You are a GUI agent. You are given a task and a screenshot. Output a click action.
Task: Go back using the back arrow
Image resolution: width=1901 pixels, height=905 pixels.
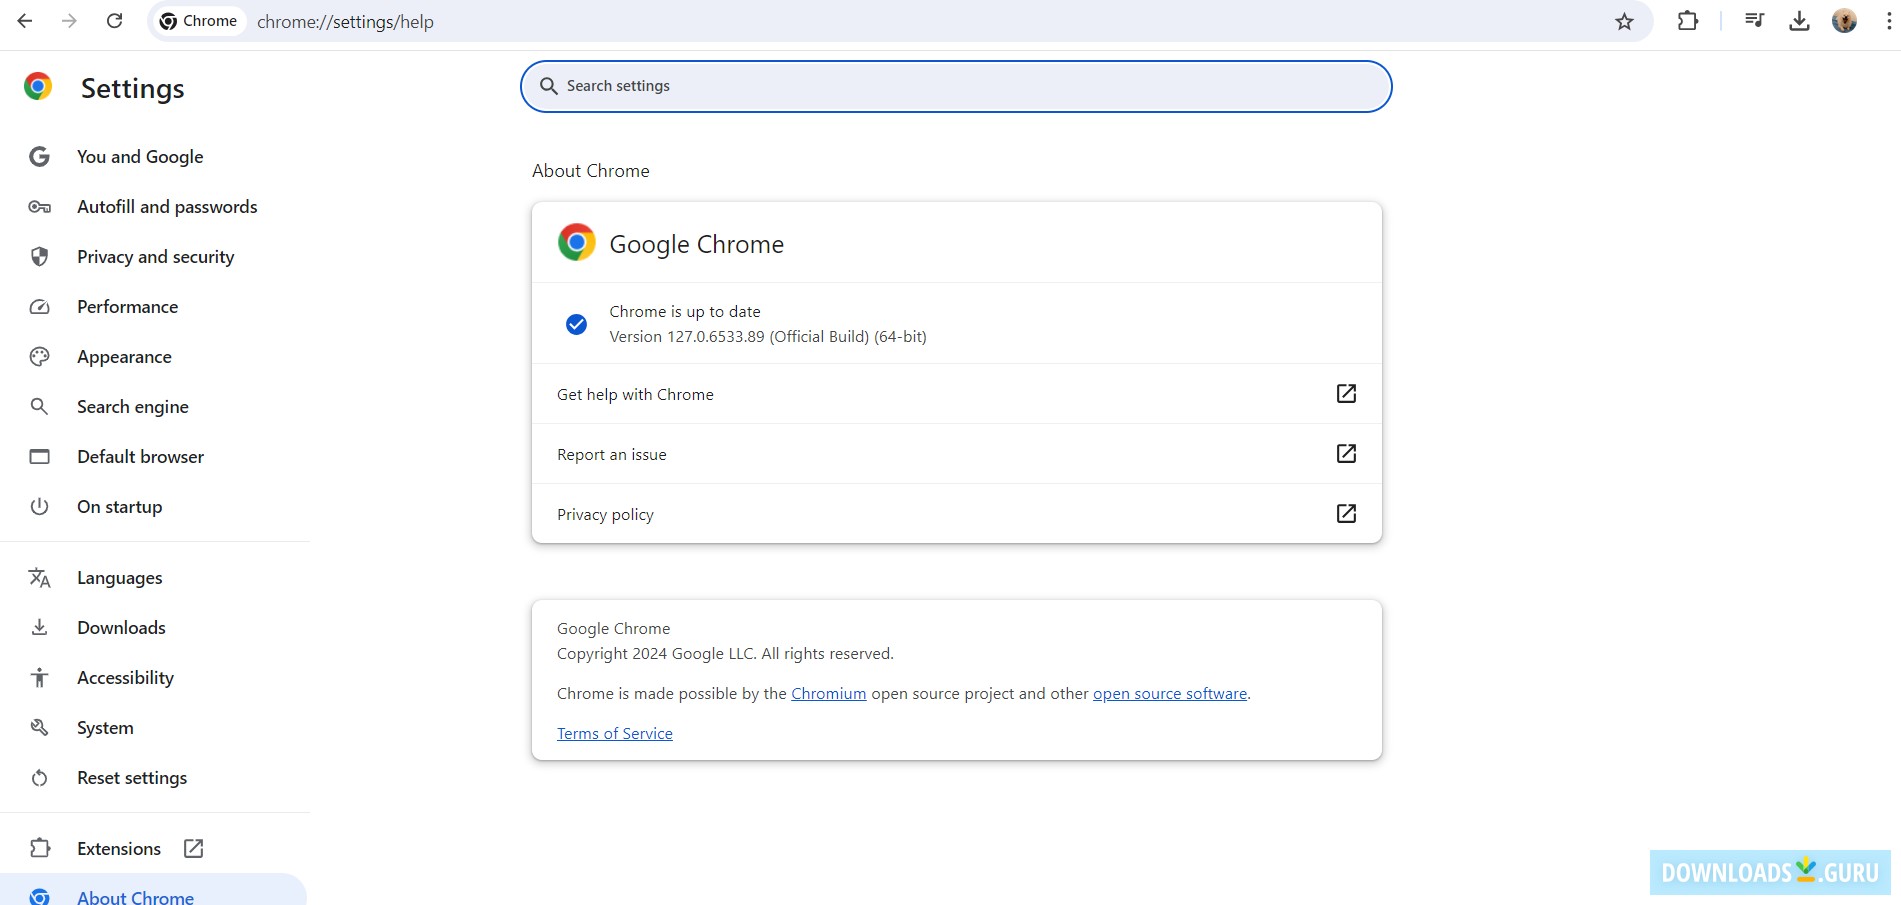(25, 21)
